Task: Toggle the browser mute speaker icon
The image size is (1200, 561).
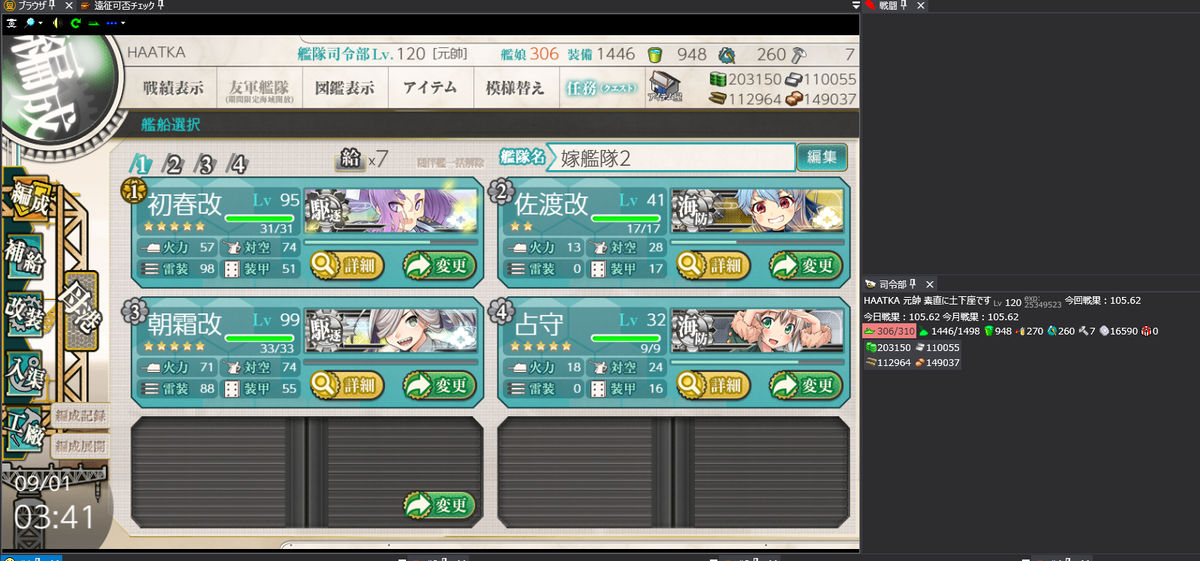Action: click(56, 22)
